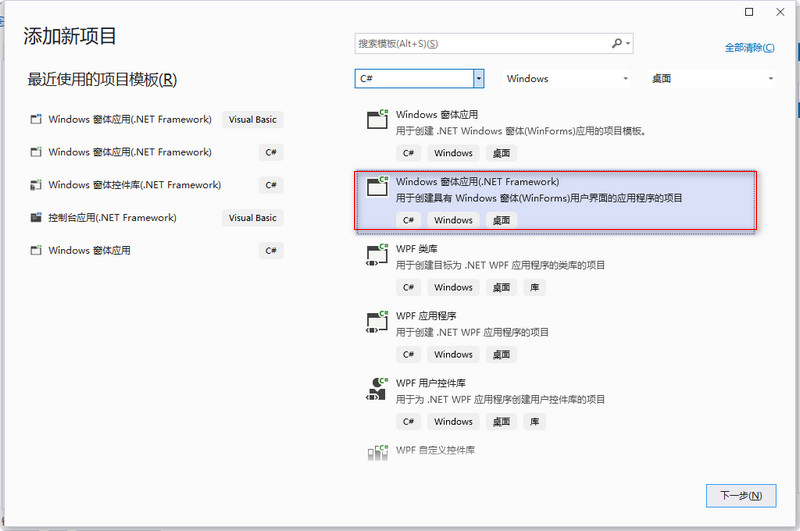This screenshot has height=531, width=800.
Task: Select the WPF 自定义控件库 template icon
Action: (x=378, y=452)
